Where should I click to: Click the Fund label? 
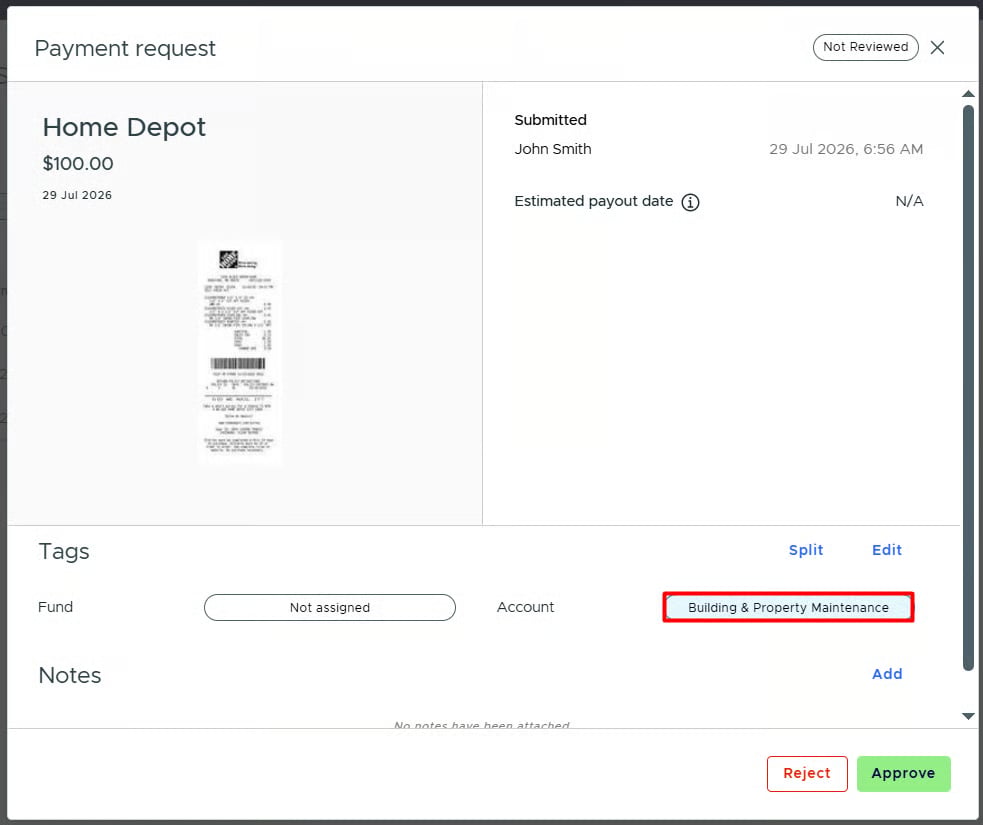tap(55, 607)
